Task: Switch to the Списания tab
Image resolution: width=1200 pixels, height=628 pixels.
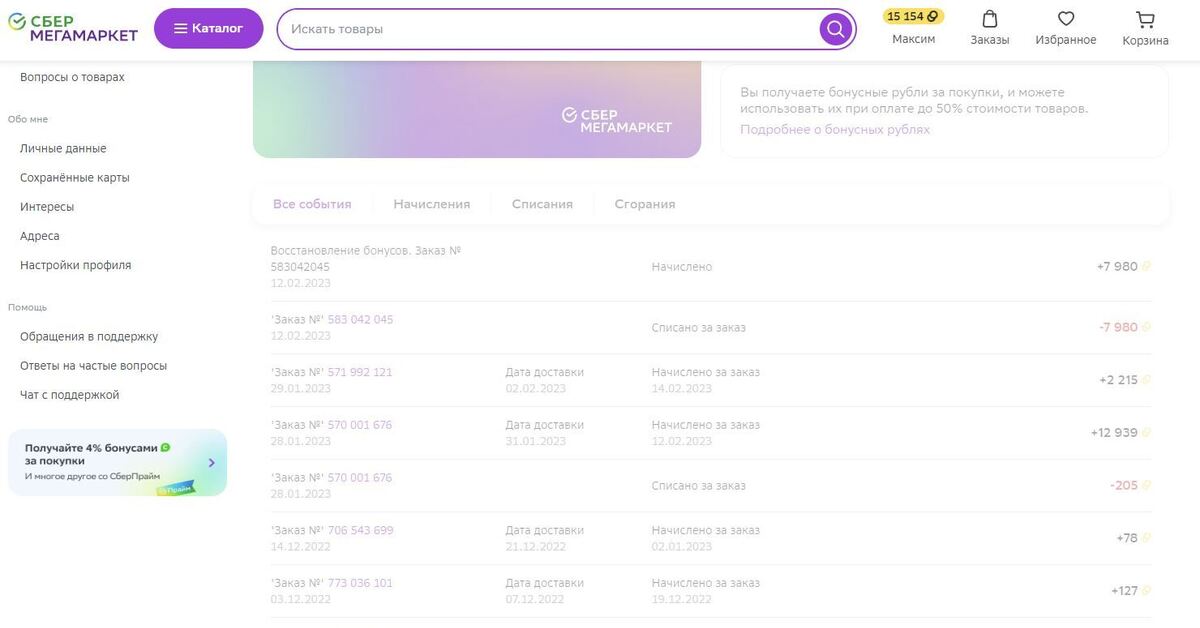Action: (542, 204)
